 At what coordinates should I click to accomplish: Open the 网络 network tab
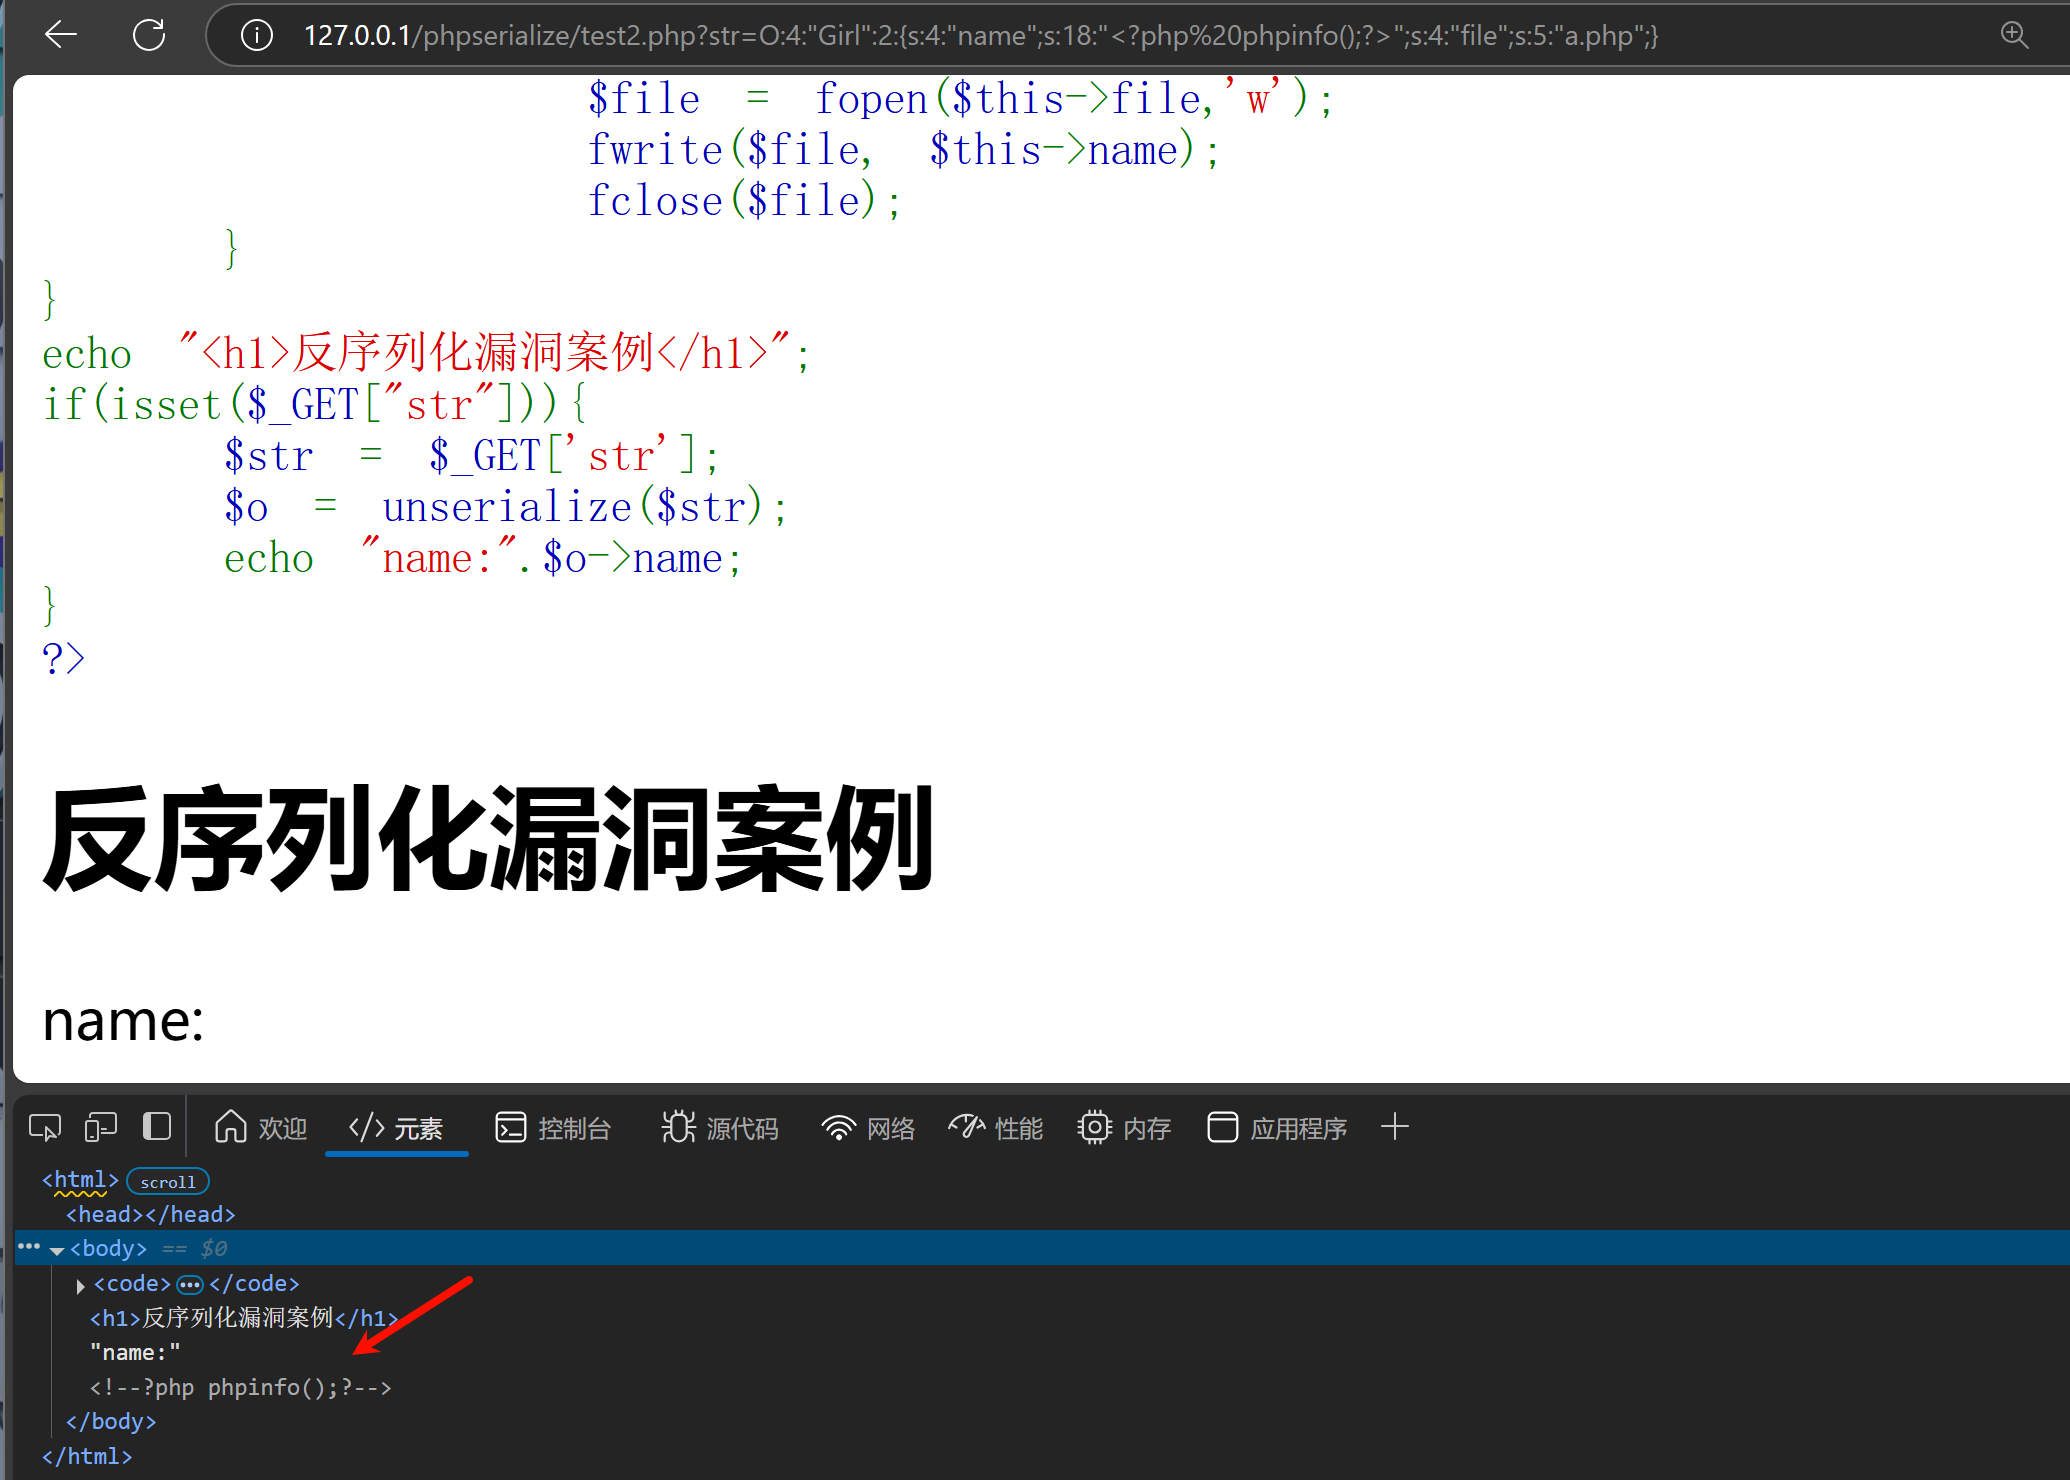pos(869,1128)
